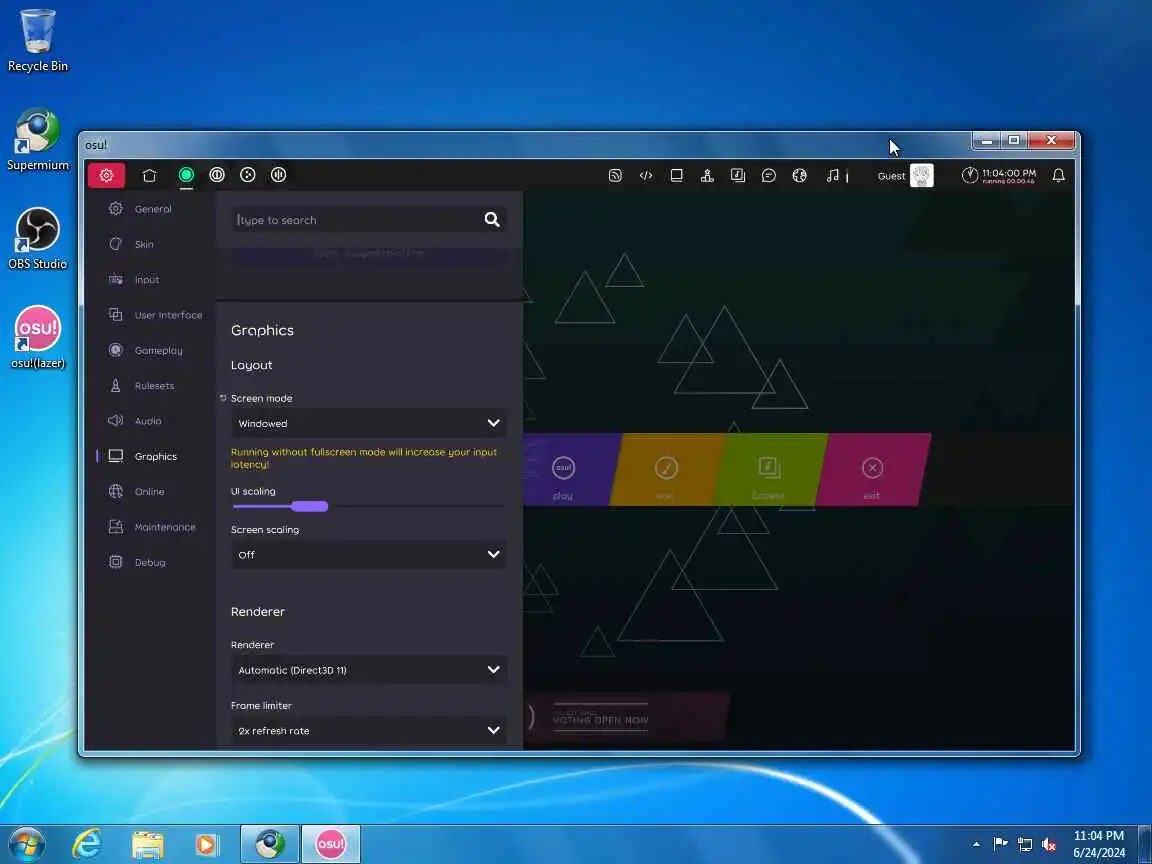This screenshot has height=864, width=1152.
Task: Open the rankings podium icon
Action: pos(708,176)
